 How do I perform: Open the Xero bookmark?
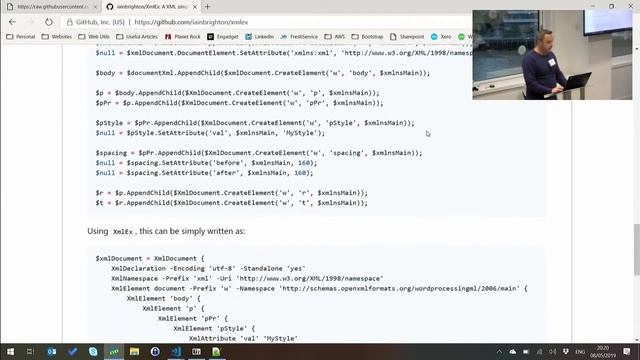click(x=441, y=37)
